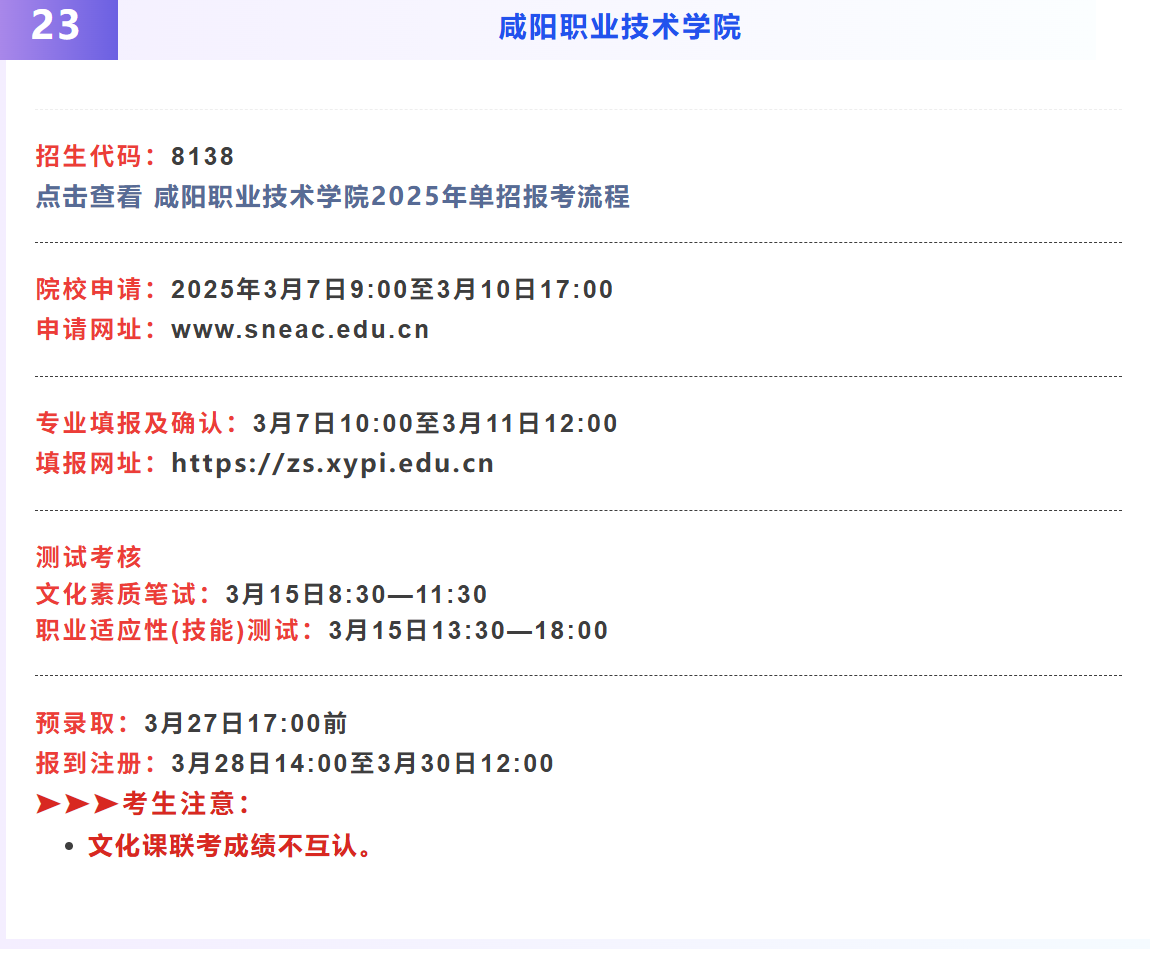Click the 测试考核 section heading
Viewport: 1150px width, 955px height.
point(88,557)
